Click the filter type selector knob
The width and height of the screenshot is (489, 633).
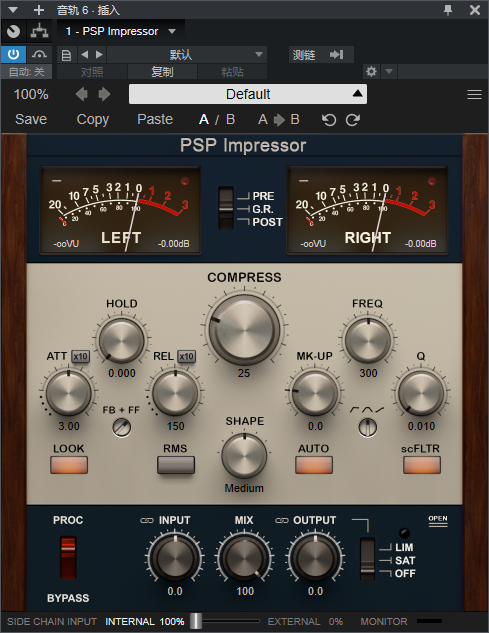pos(367,428)
